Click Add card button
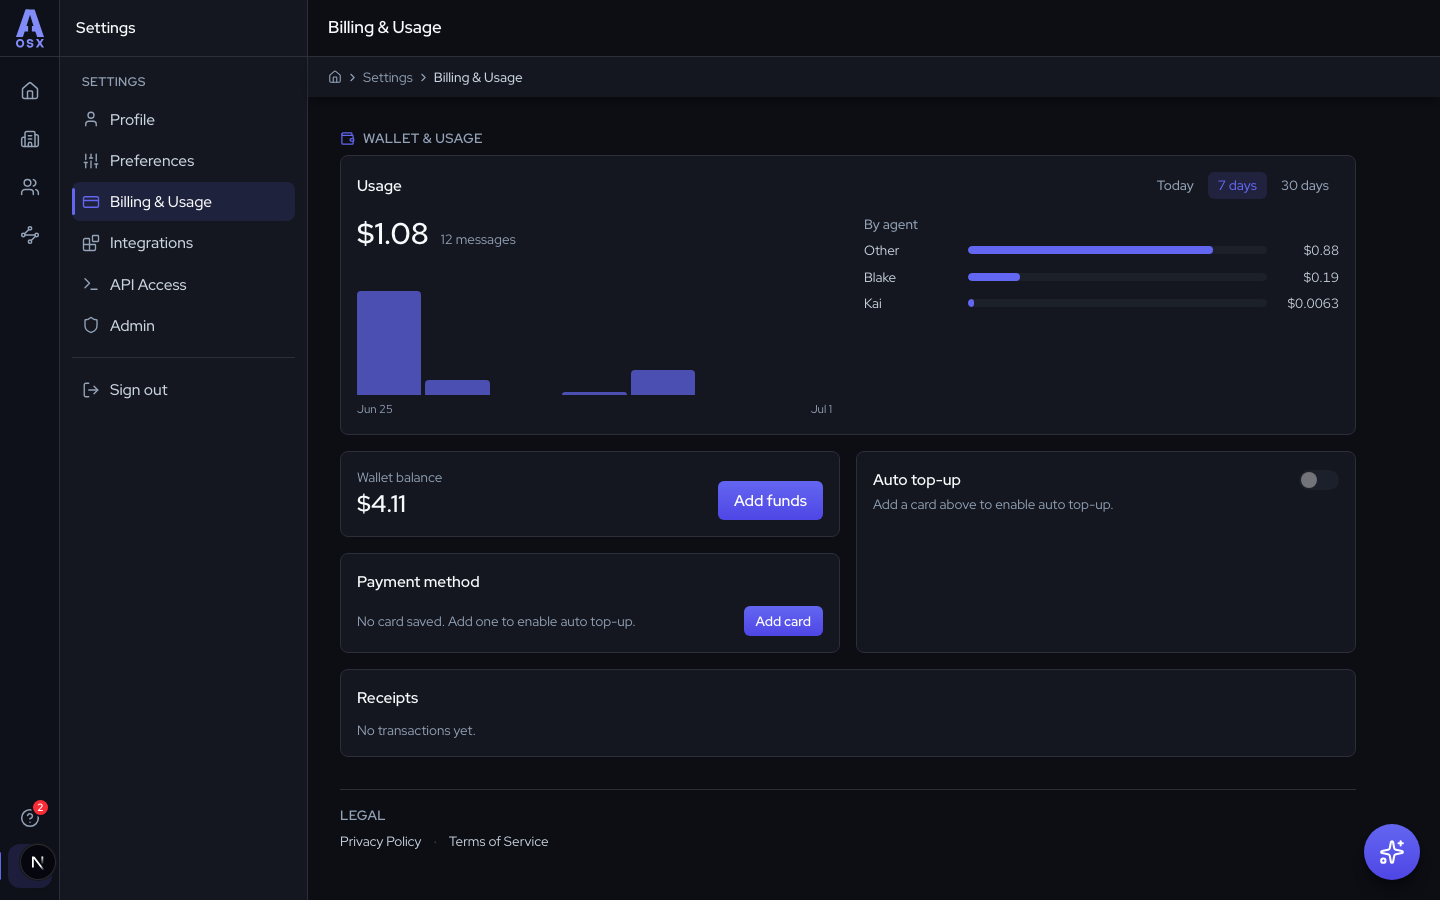Screen dimensions: 1440x900 pos(783,621)
